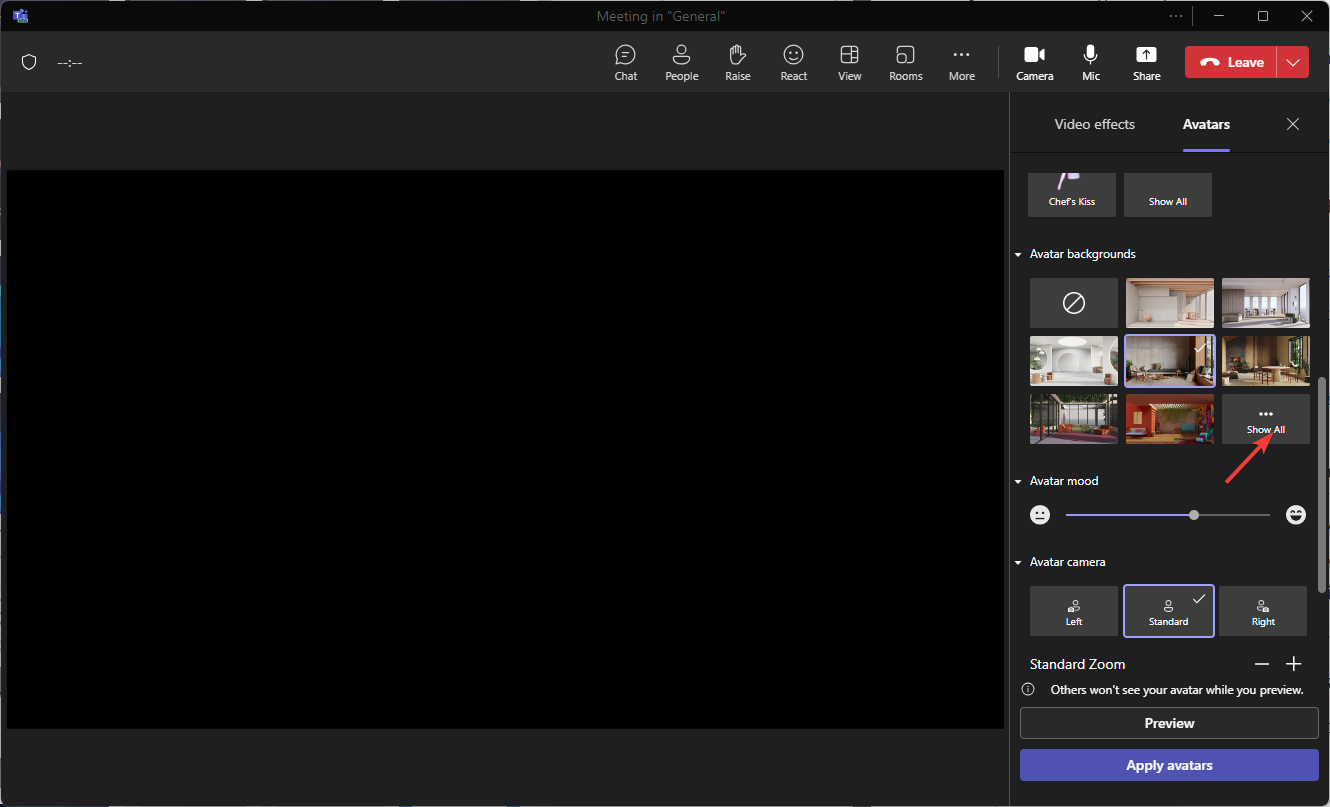The image size is (1330, 807).
Task: Open the View layout options
Action: click(x=850, y=62)
